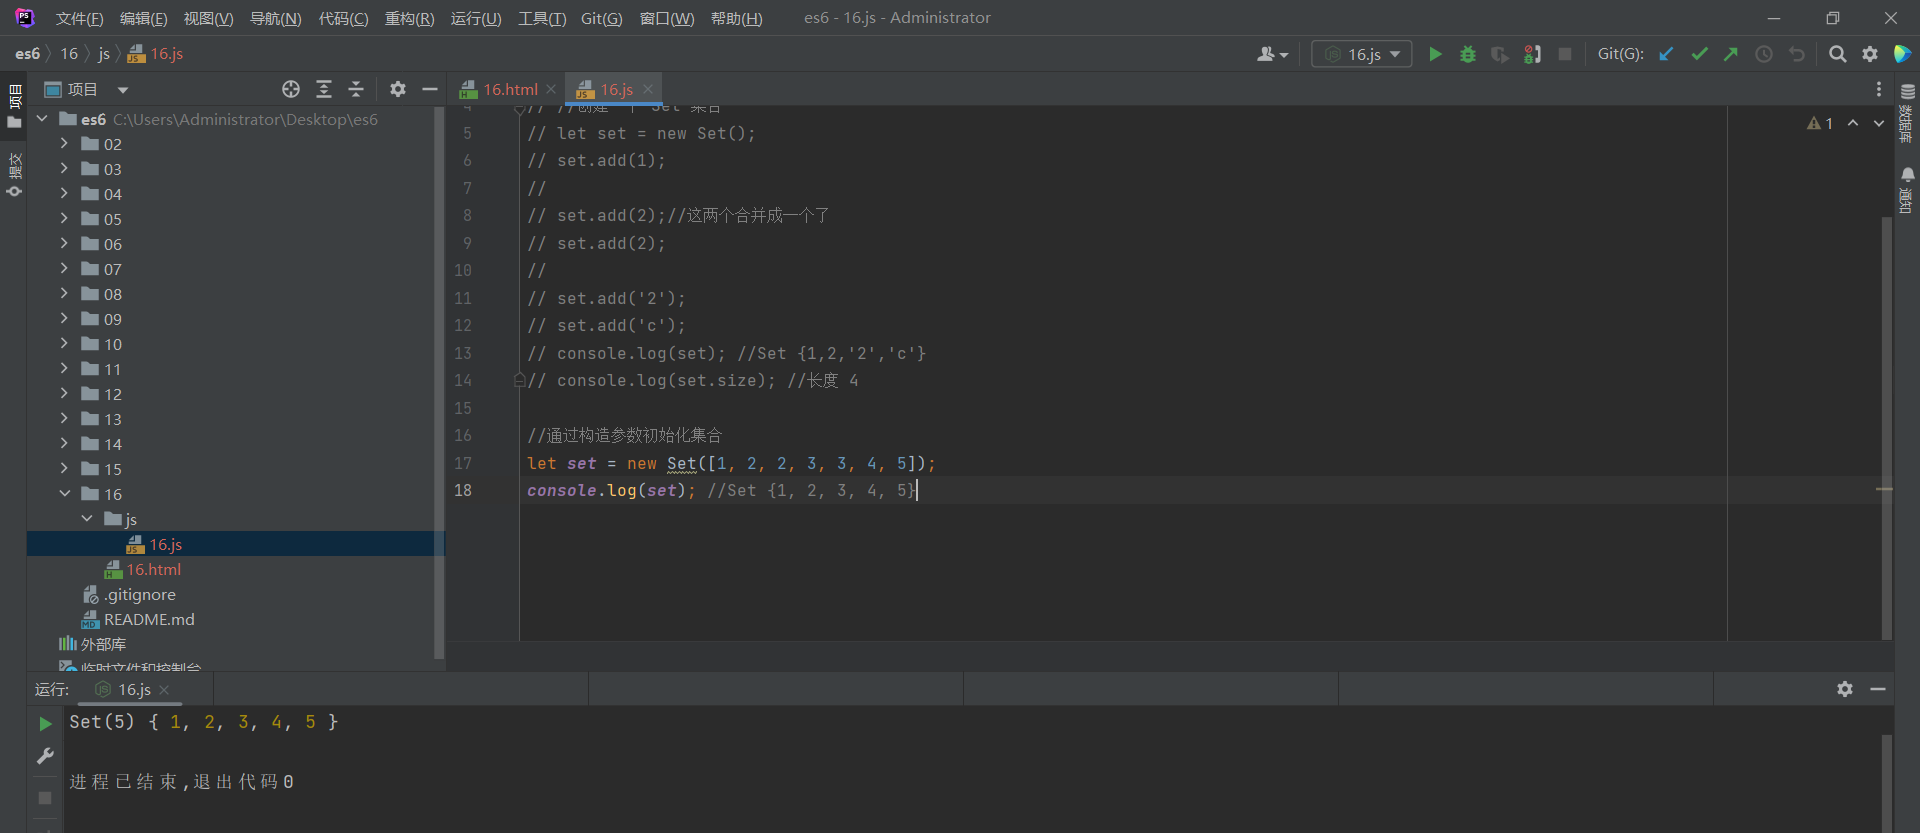The width and height of the screenshot is (1920, 833).
Task: Click Git commit checkmark icon
Action: pos(1699,54)
